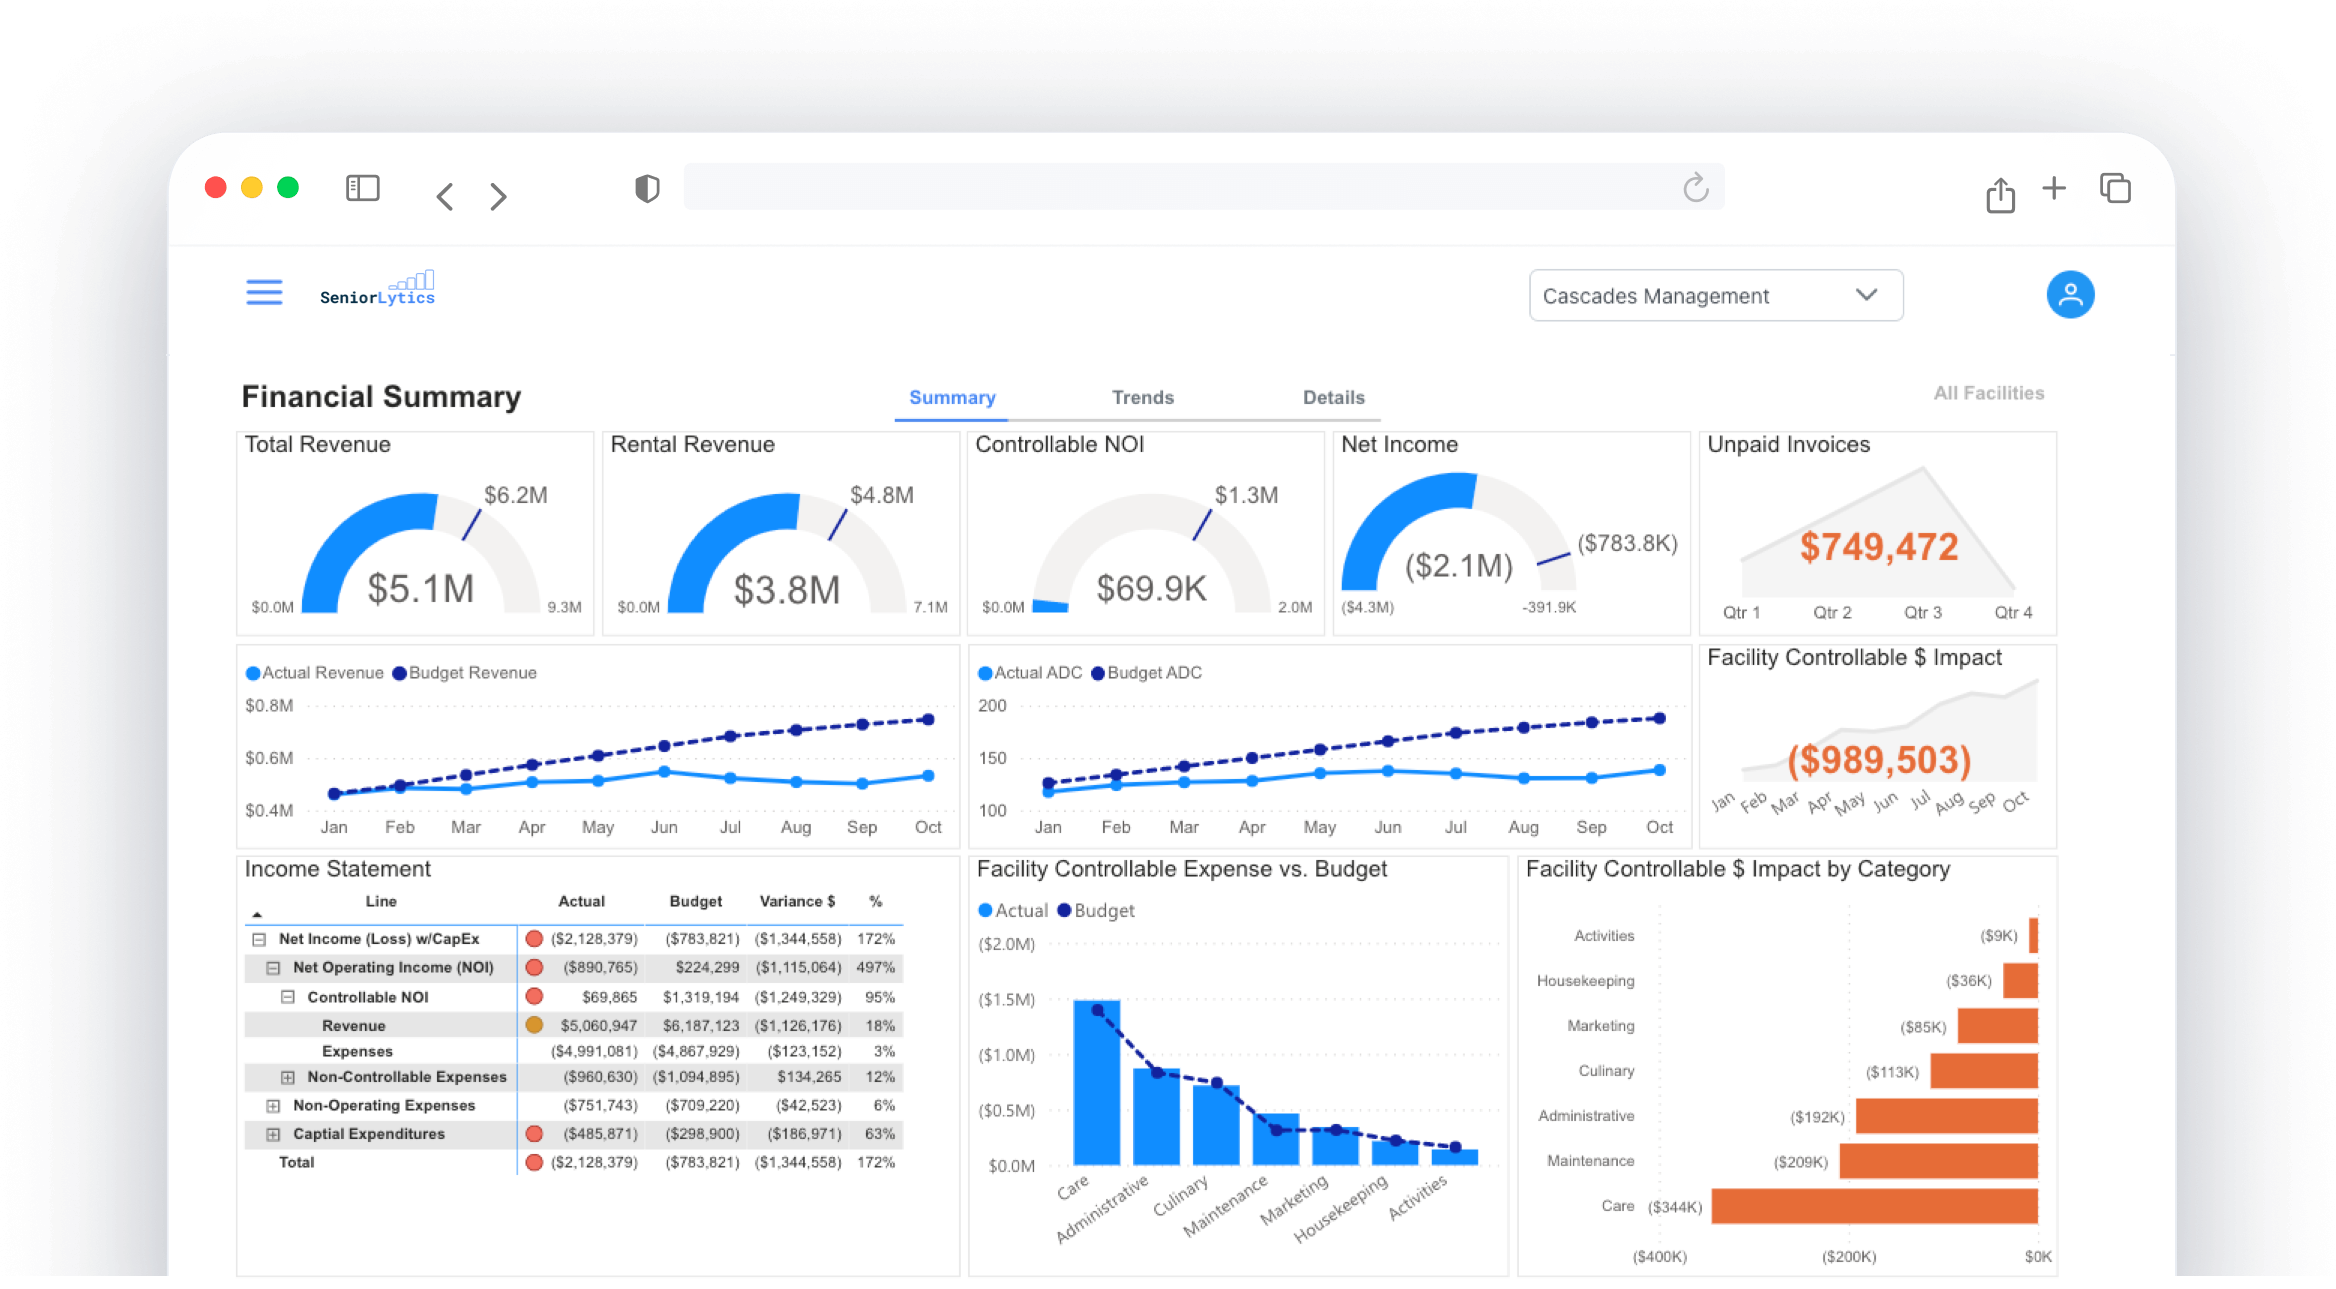Click the All Facilities filter link

coord(1988,393)
